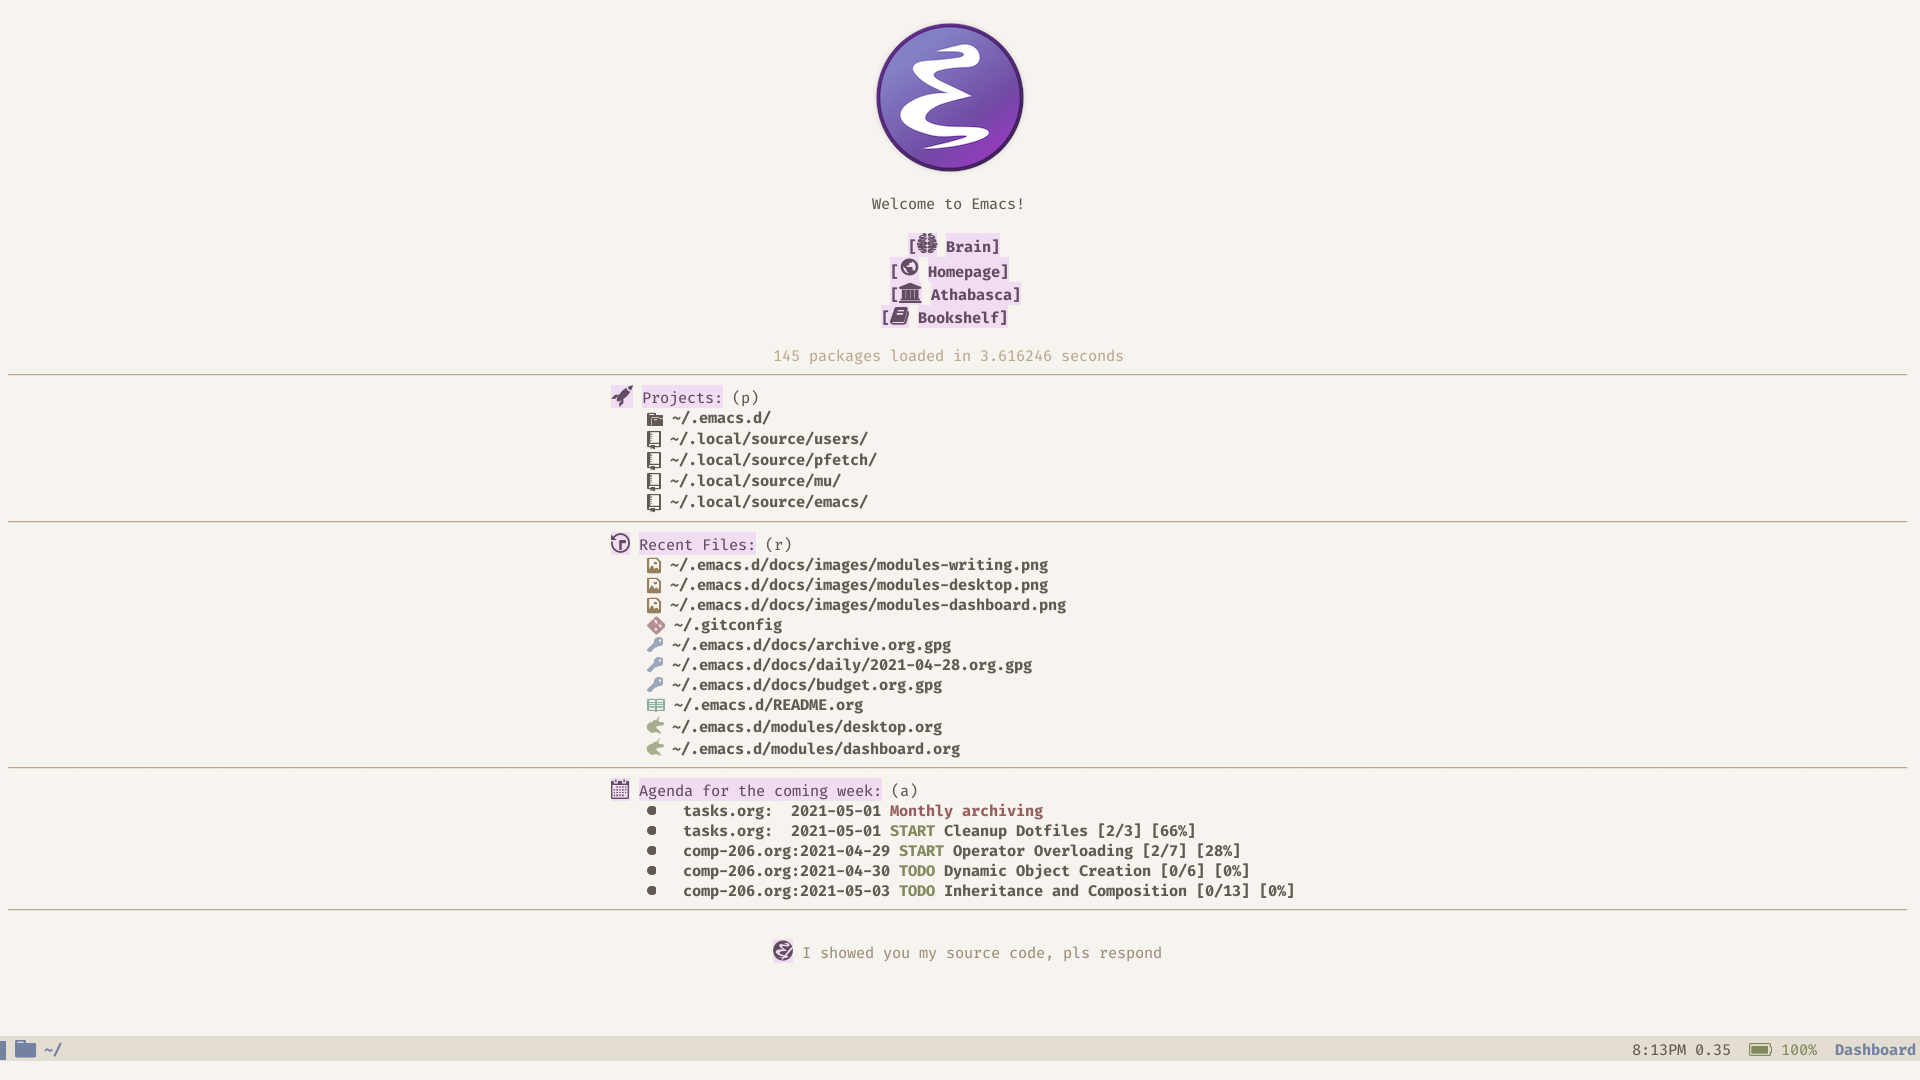The image size is (1920, 1080).
Task: Open ~/  directory in status bar
Action: coord(51,1048)
